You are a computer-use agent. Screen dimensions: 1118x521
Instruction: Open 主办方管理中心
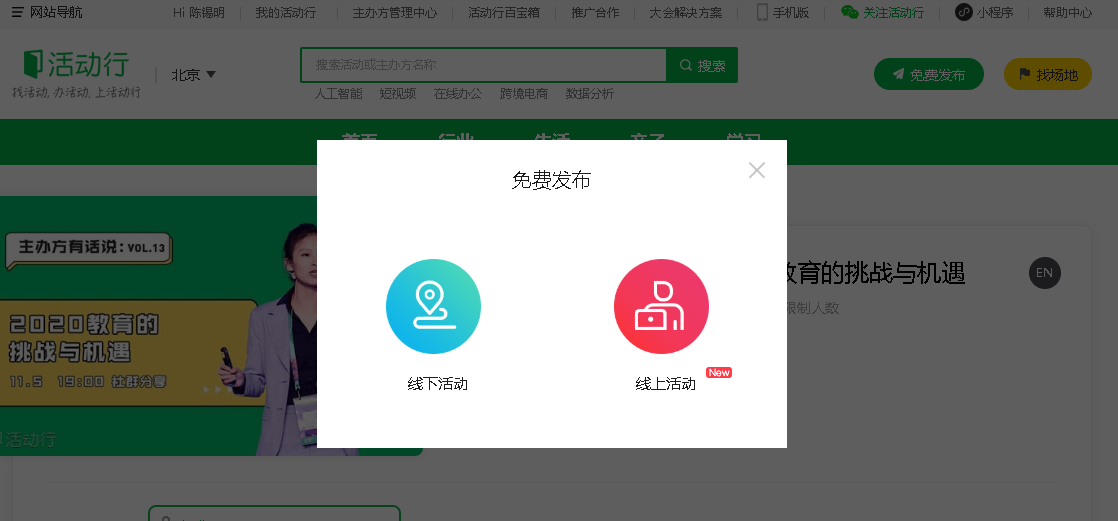(x=394, y=13)
